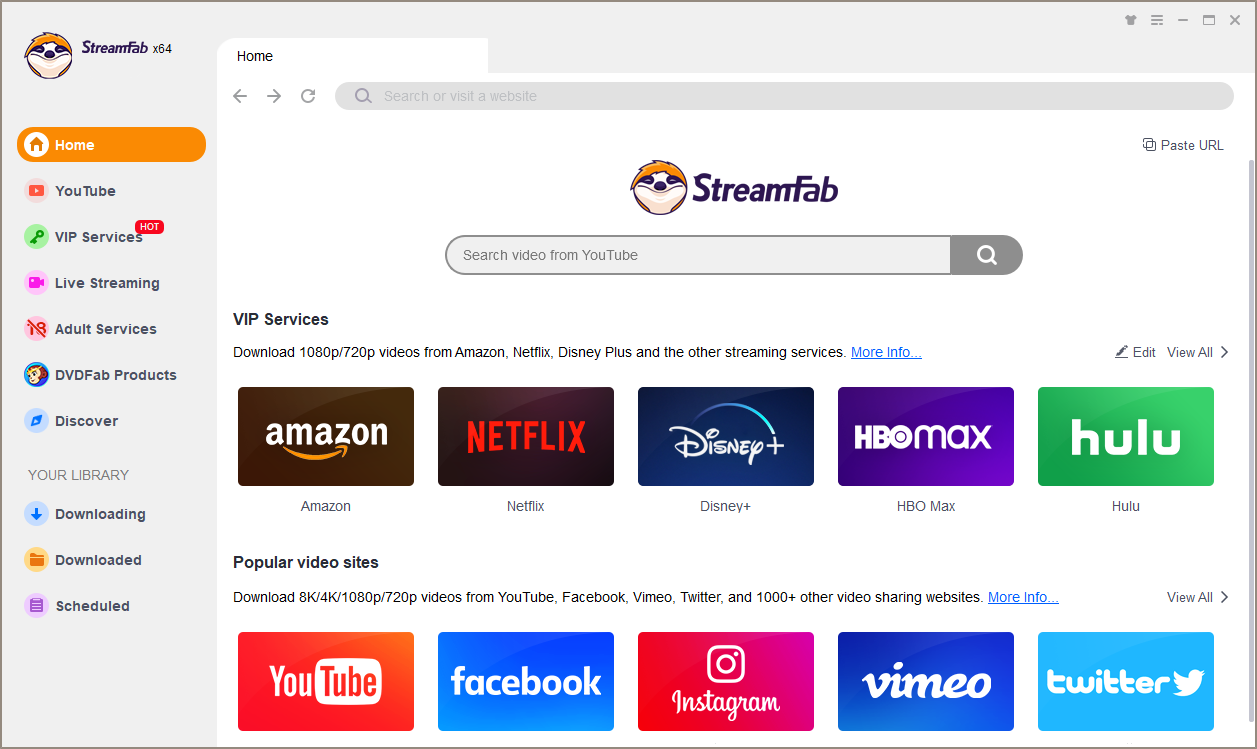
Task: Click the Home sidebar icon
Action: [36, 145]
